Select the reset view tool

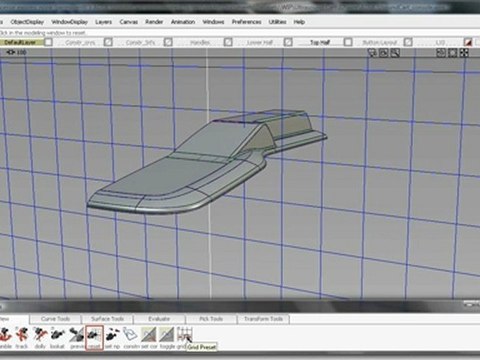94,338
